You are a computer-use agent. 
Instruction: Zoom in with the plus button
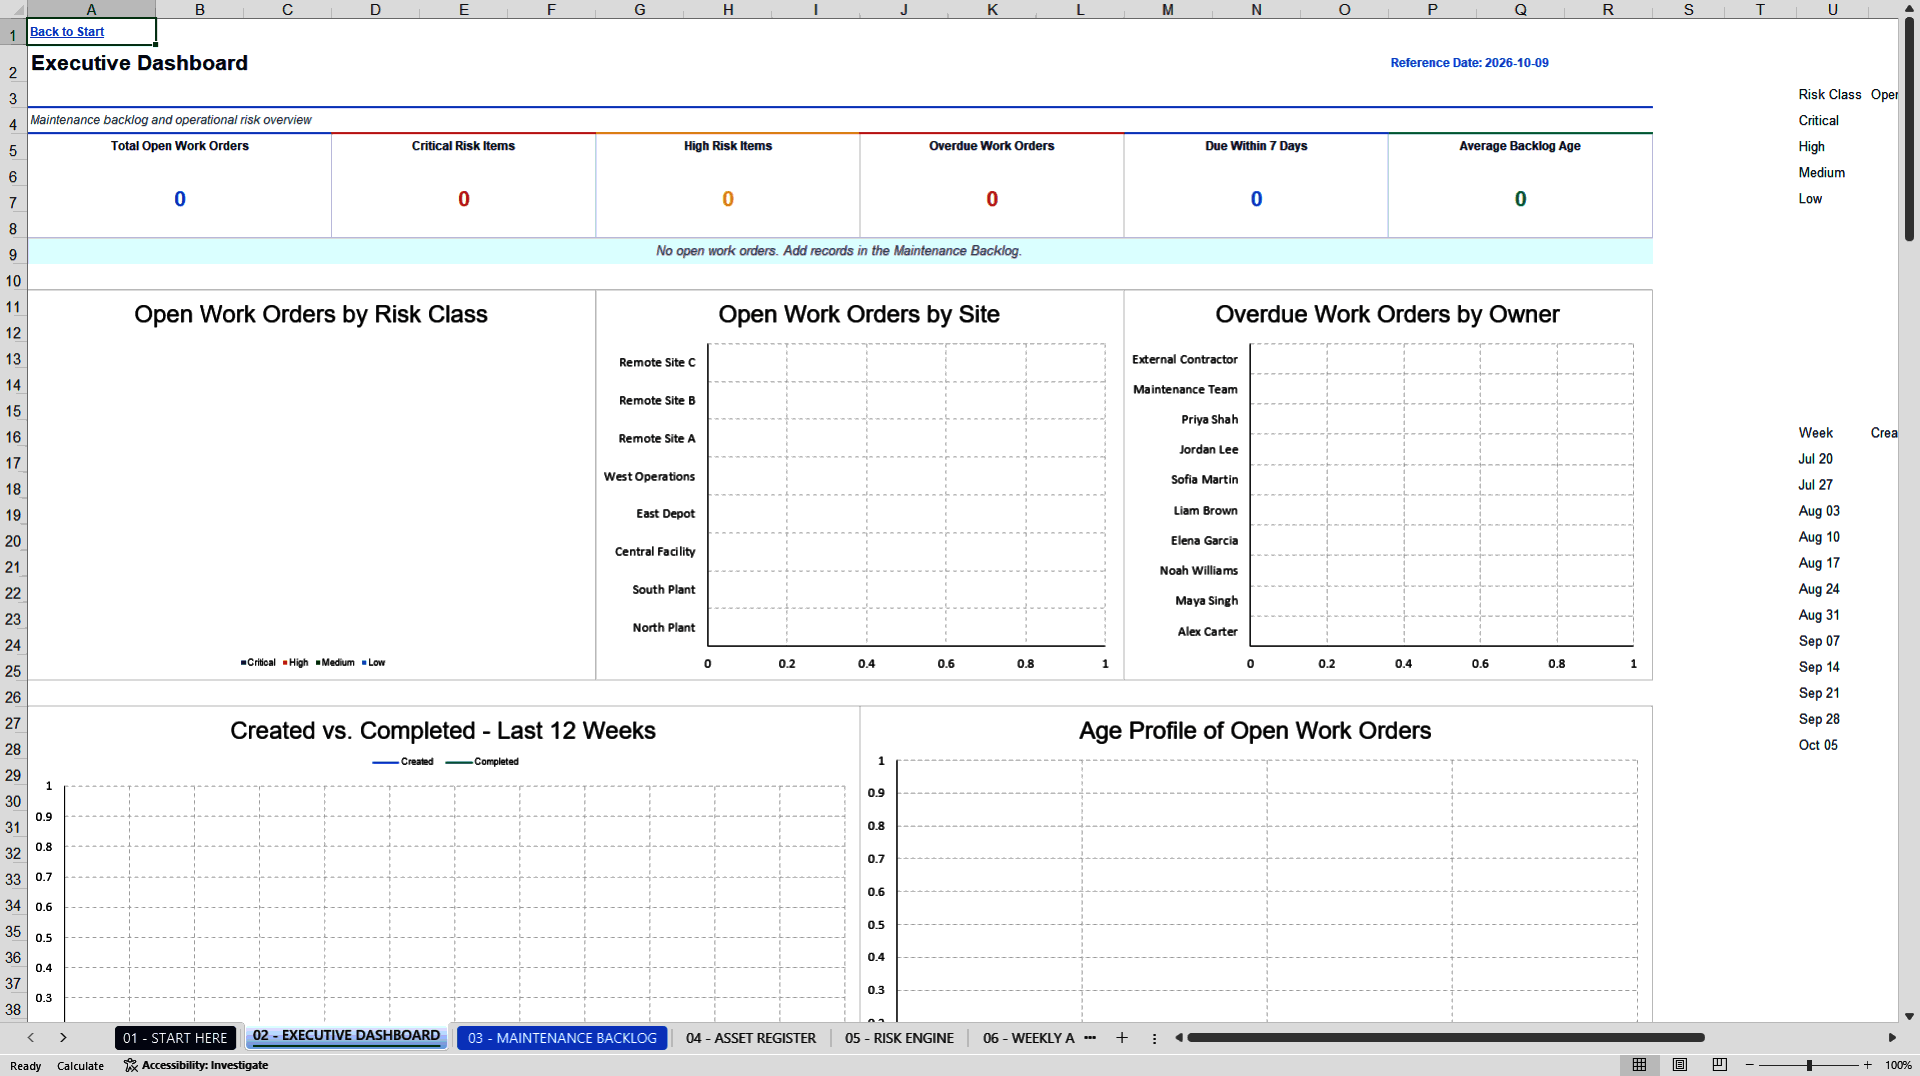coord(1868,1065)
